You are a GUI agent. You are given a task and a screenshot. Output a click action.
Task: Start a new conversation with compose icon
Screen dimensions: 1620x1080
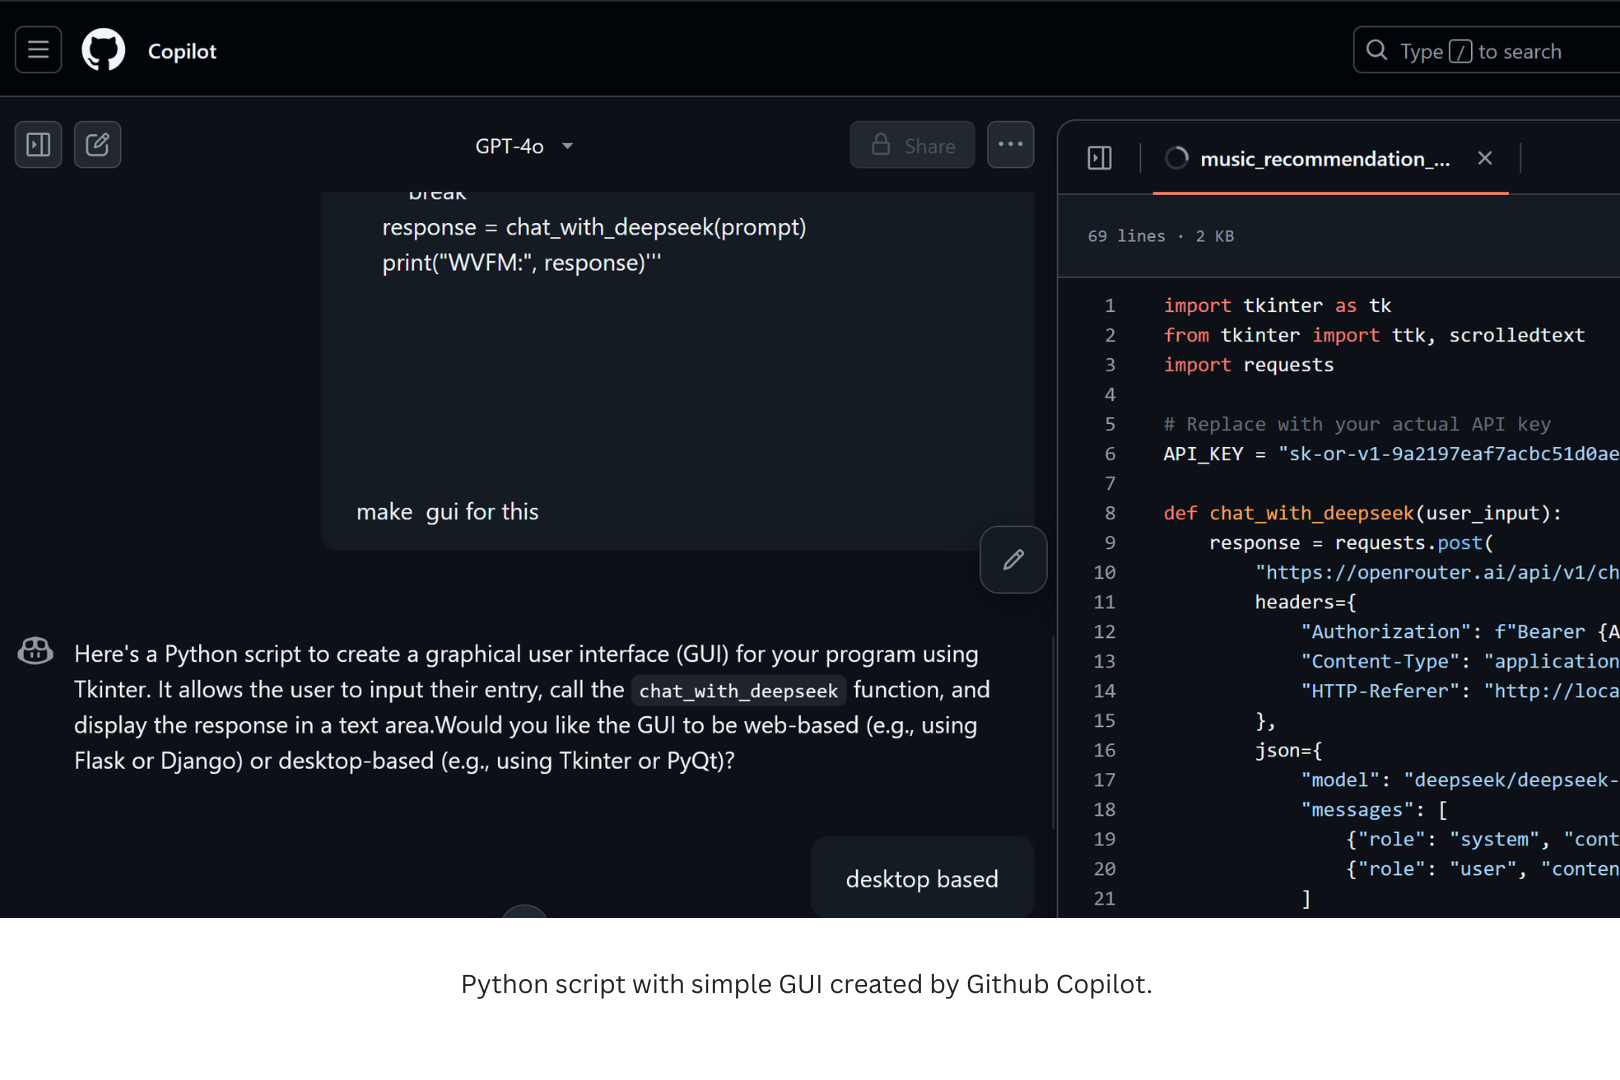[x=97, y=145]
